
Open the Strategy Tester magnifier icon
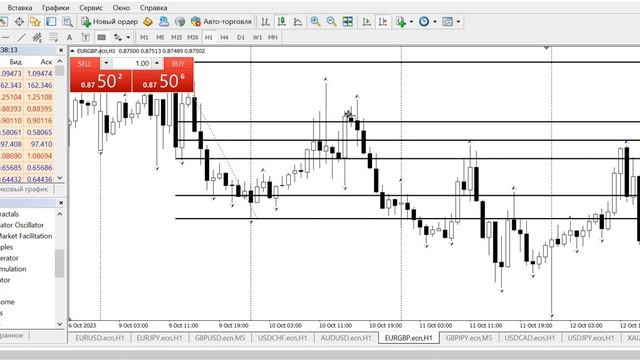coord(67,22)
